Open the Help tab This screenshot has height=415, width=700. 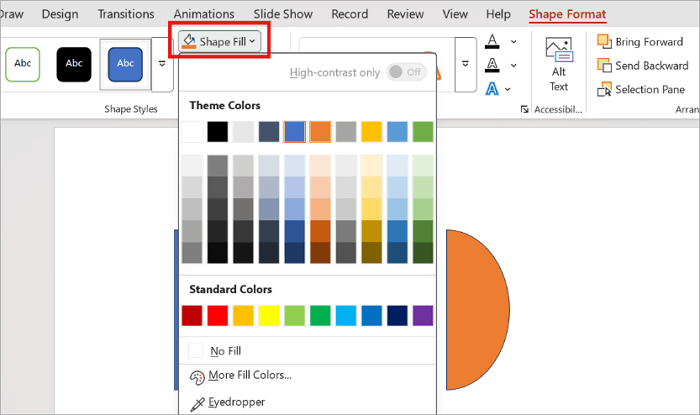coord(498,14)
